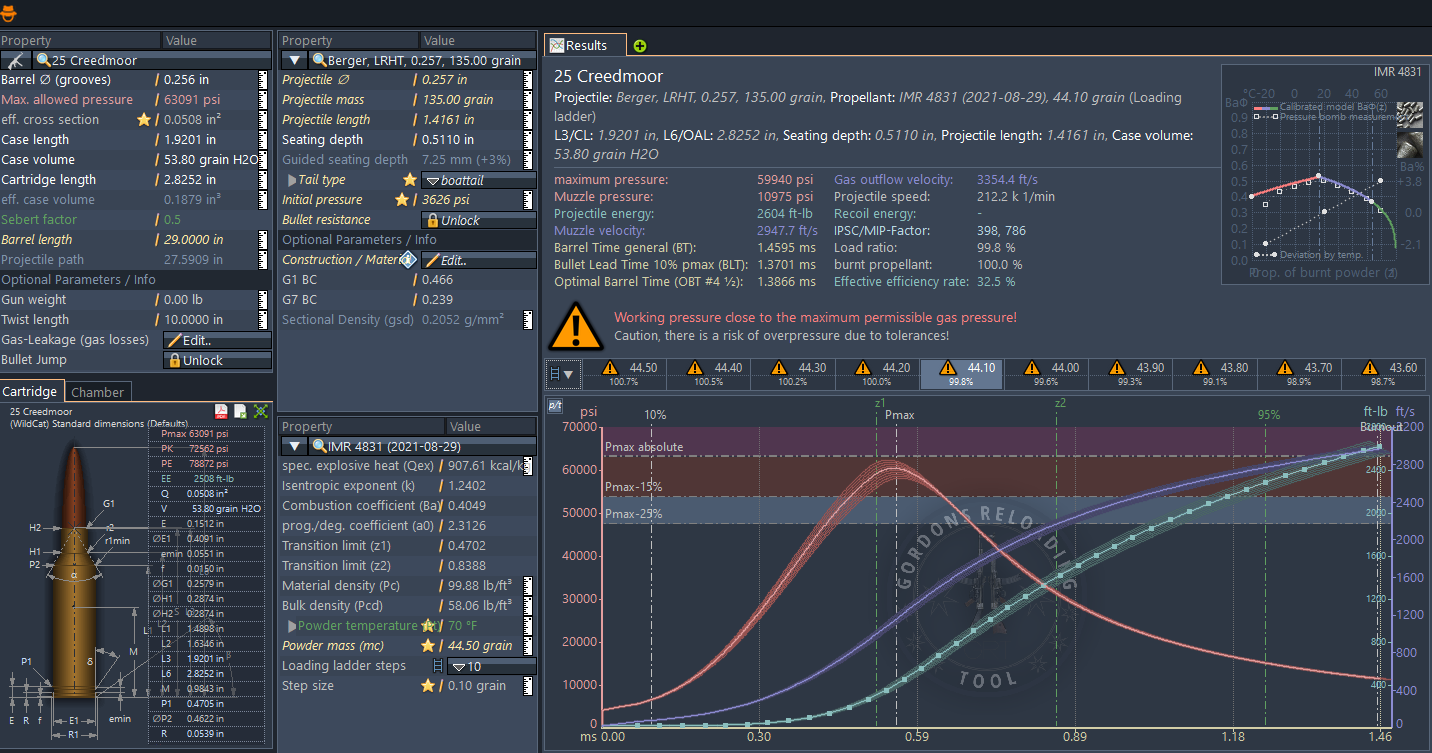Select the 43.60 grain ladder step
This screenshot has height=753, width=1432.
coord(1384,374)
